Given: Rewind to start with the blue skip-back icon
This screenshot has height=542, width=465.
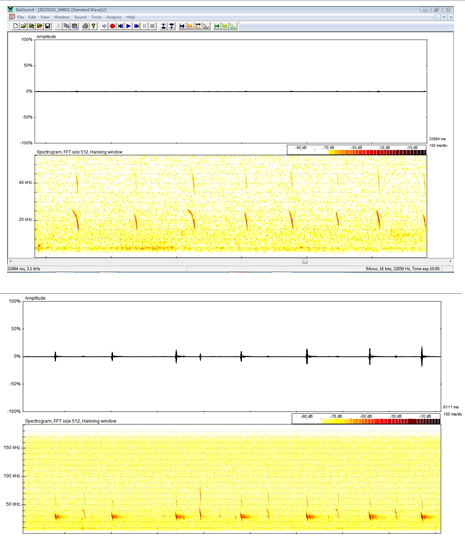Looking at the screenshot, I should (x=120, y=26).
